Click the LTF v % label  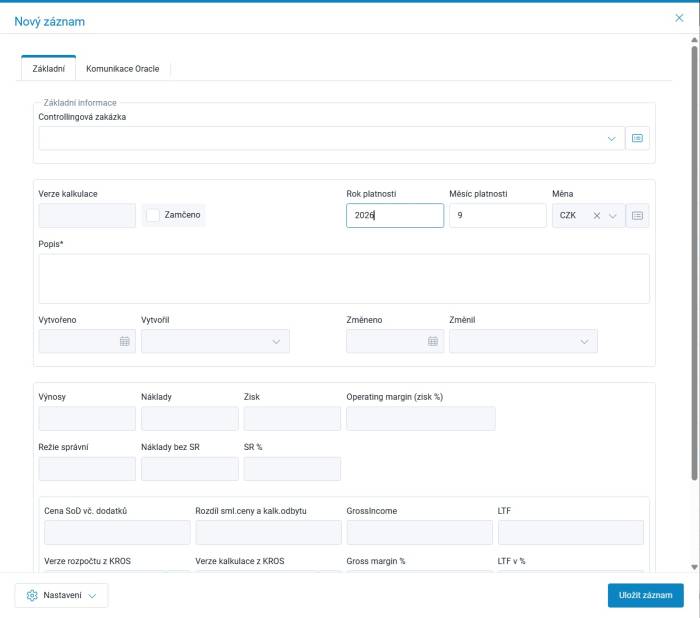512,561
